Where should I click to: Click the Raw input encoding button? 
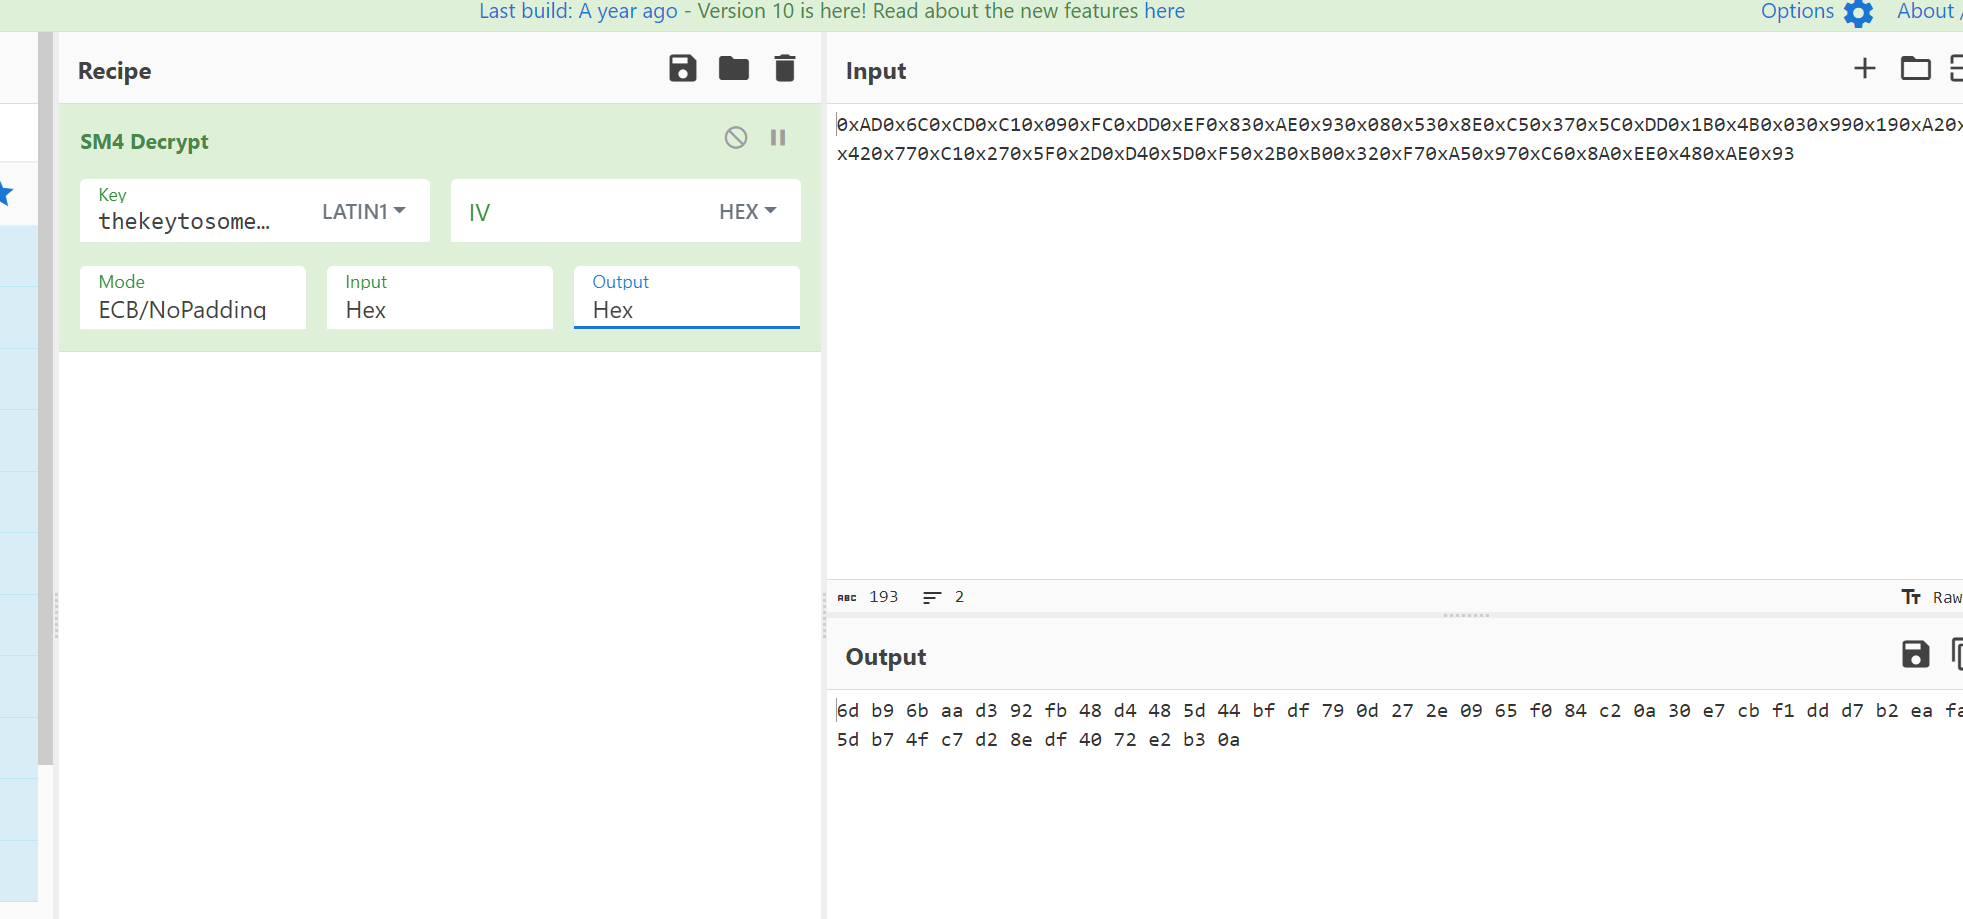pos(1944,597)
